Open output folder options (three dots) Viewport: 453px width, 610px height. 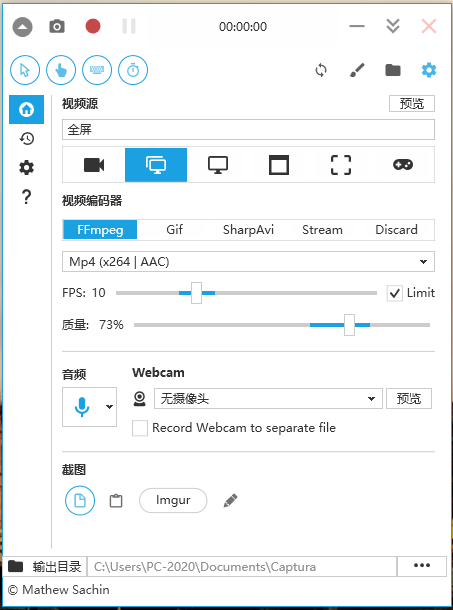[422, 566]
